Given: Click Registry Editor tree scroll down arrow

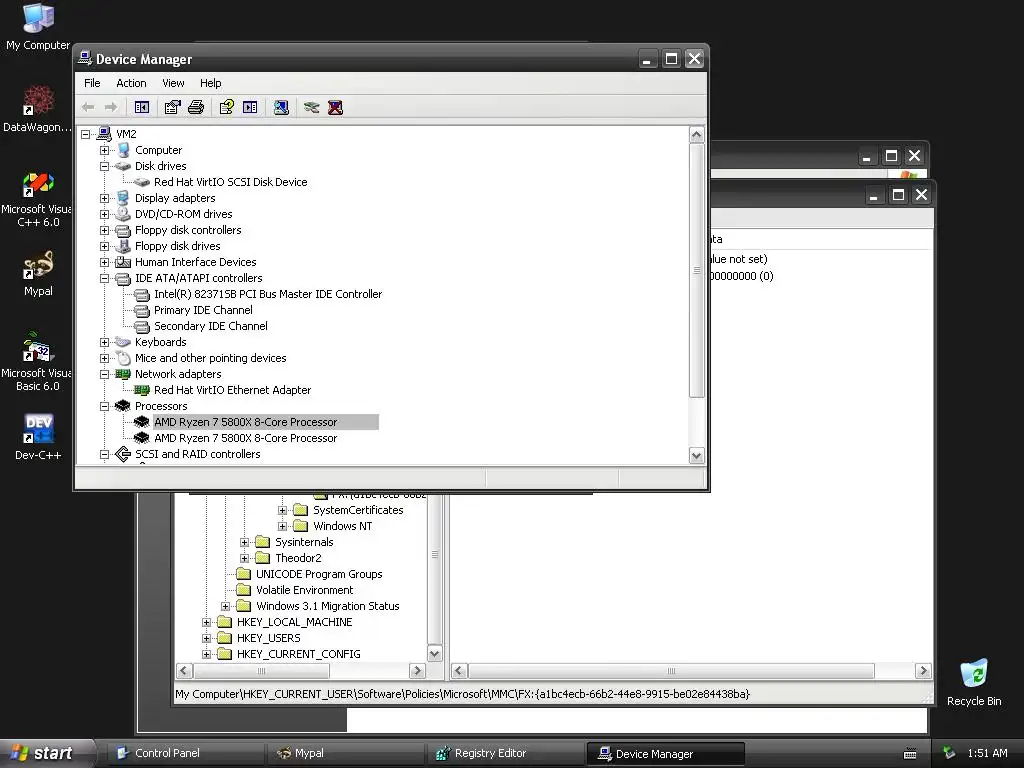Looking at the screenshot, I should 434,653.
